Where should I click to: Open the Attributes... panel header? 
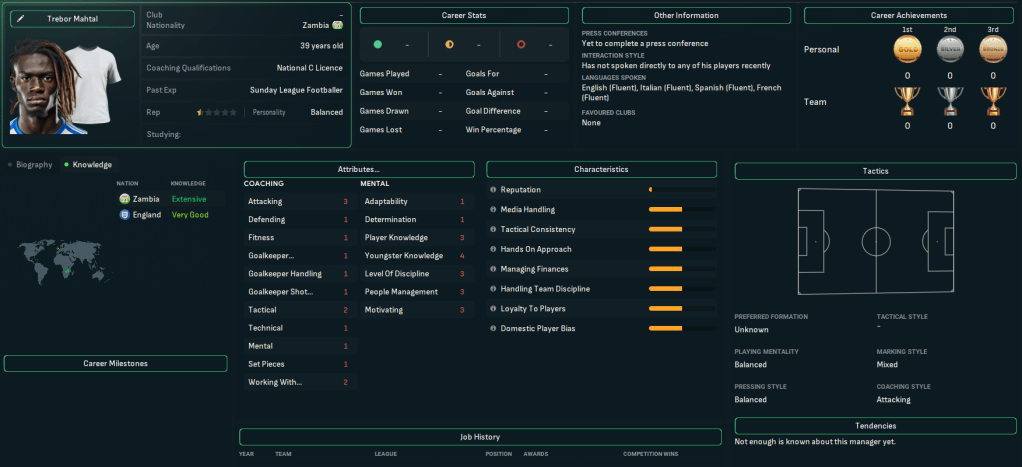click(359, 170)
